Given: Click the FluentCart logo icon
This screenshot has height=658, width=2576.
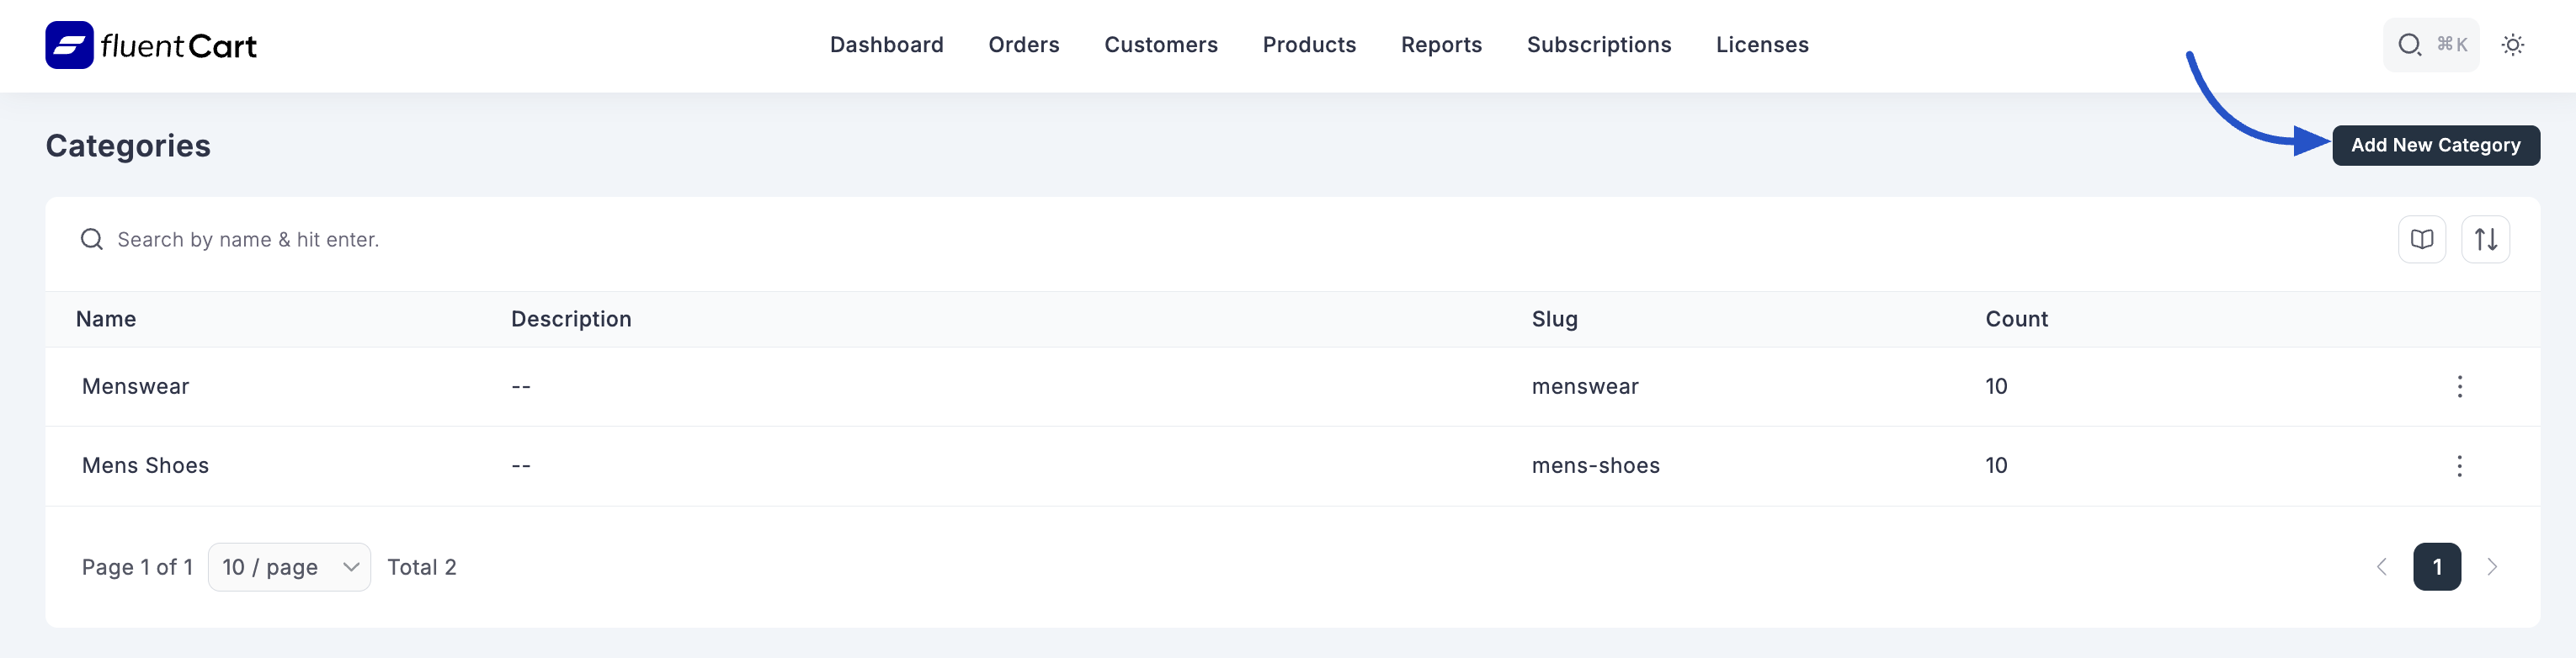Looking at the screenshot, I should point(69,45).
